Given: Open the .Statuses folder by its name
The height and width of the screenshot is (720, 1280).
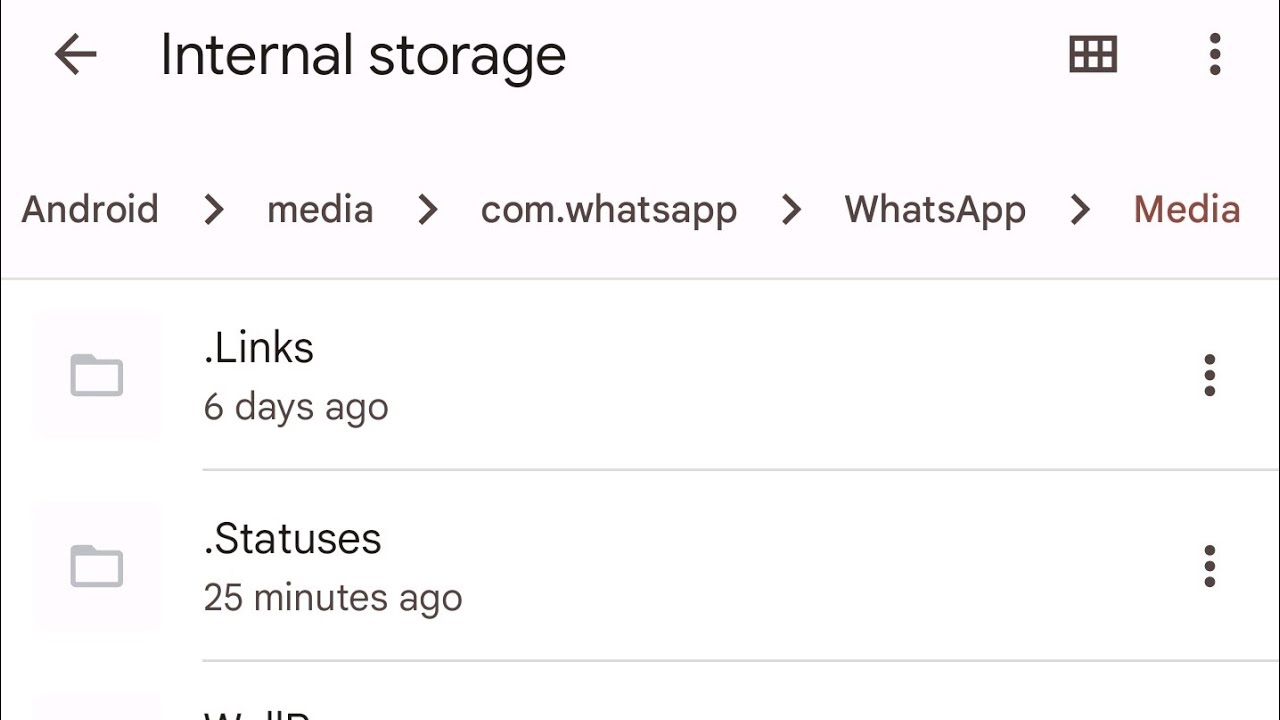Looking at the screenshot, I should pos(292,539).
